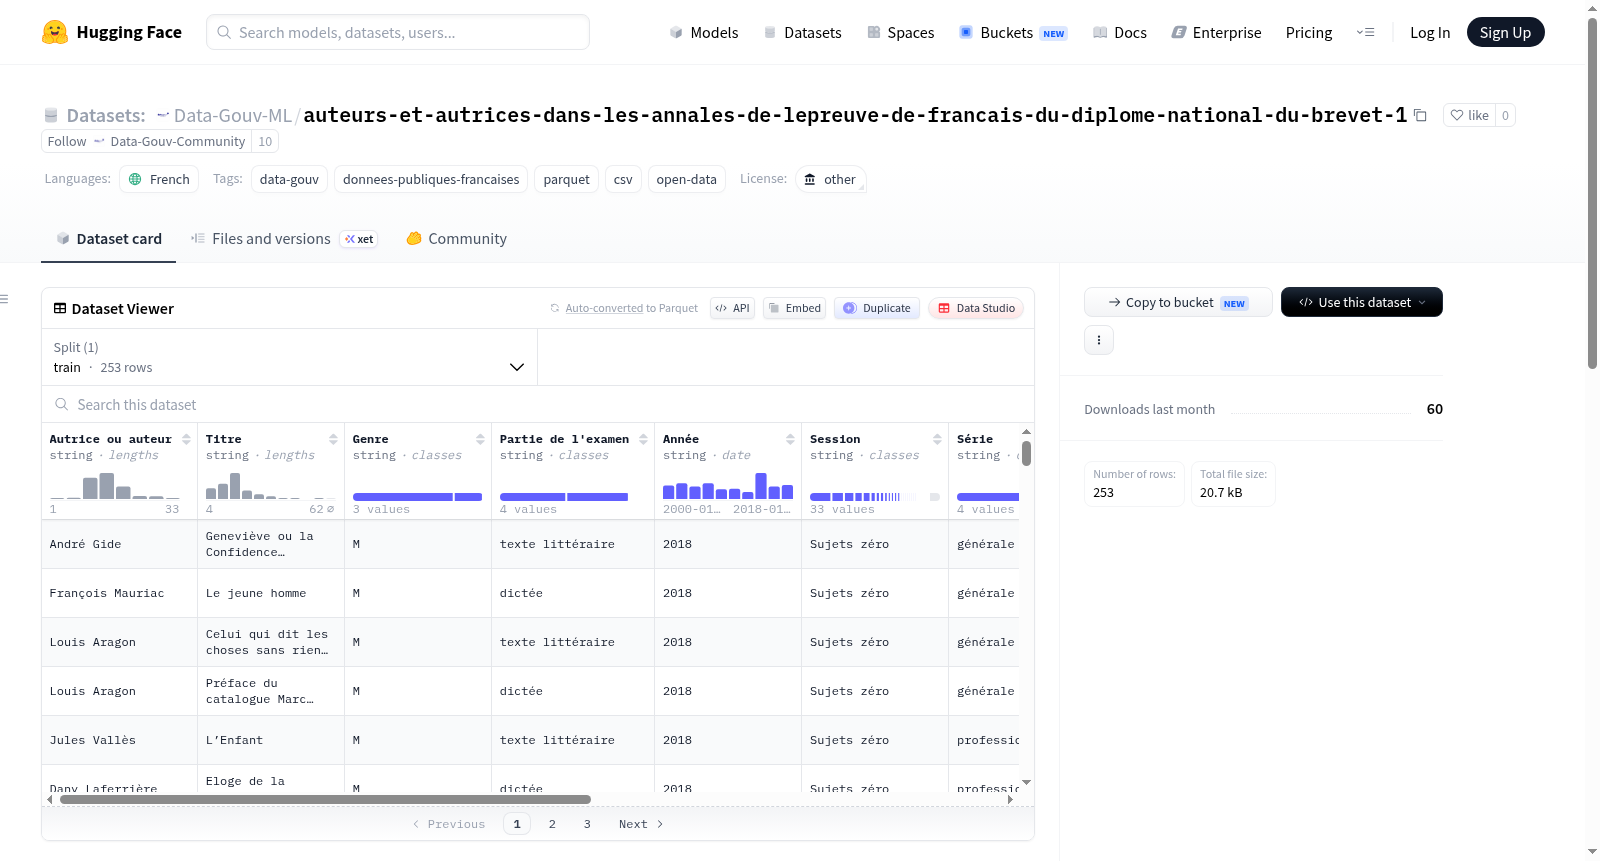Image resolution: width=1600 pixels, height=861 pixels.
Task: Open Data Studio
Action: tap(976, 308)
